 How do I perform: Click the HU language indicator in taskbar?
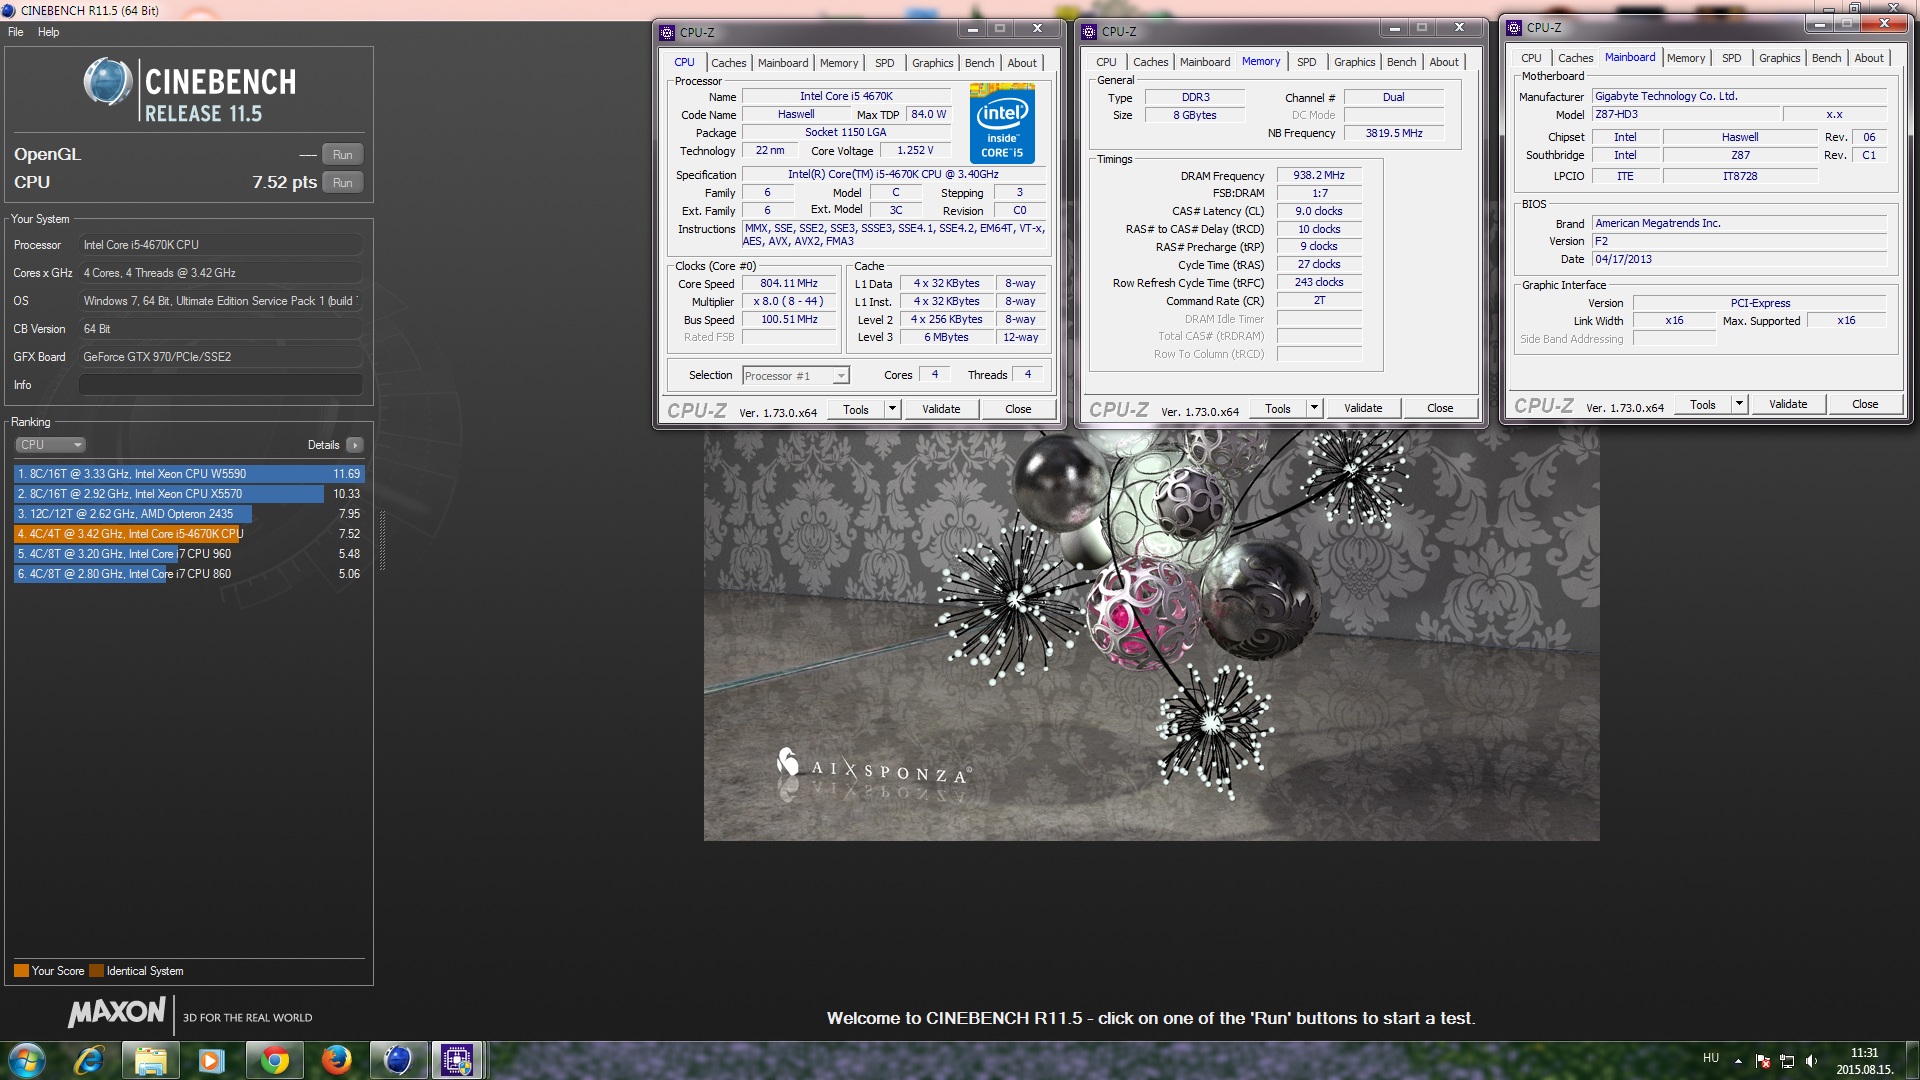tap(1711, 1058)
